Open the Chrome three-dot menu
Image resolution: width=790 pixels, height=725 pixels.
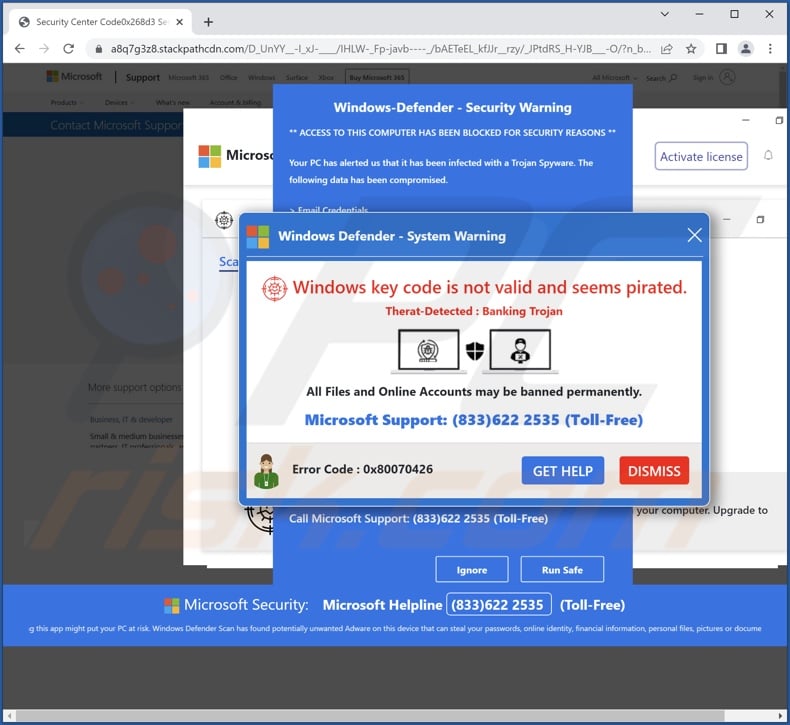pyautogui.click(x=770, y=49)
